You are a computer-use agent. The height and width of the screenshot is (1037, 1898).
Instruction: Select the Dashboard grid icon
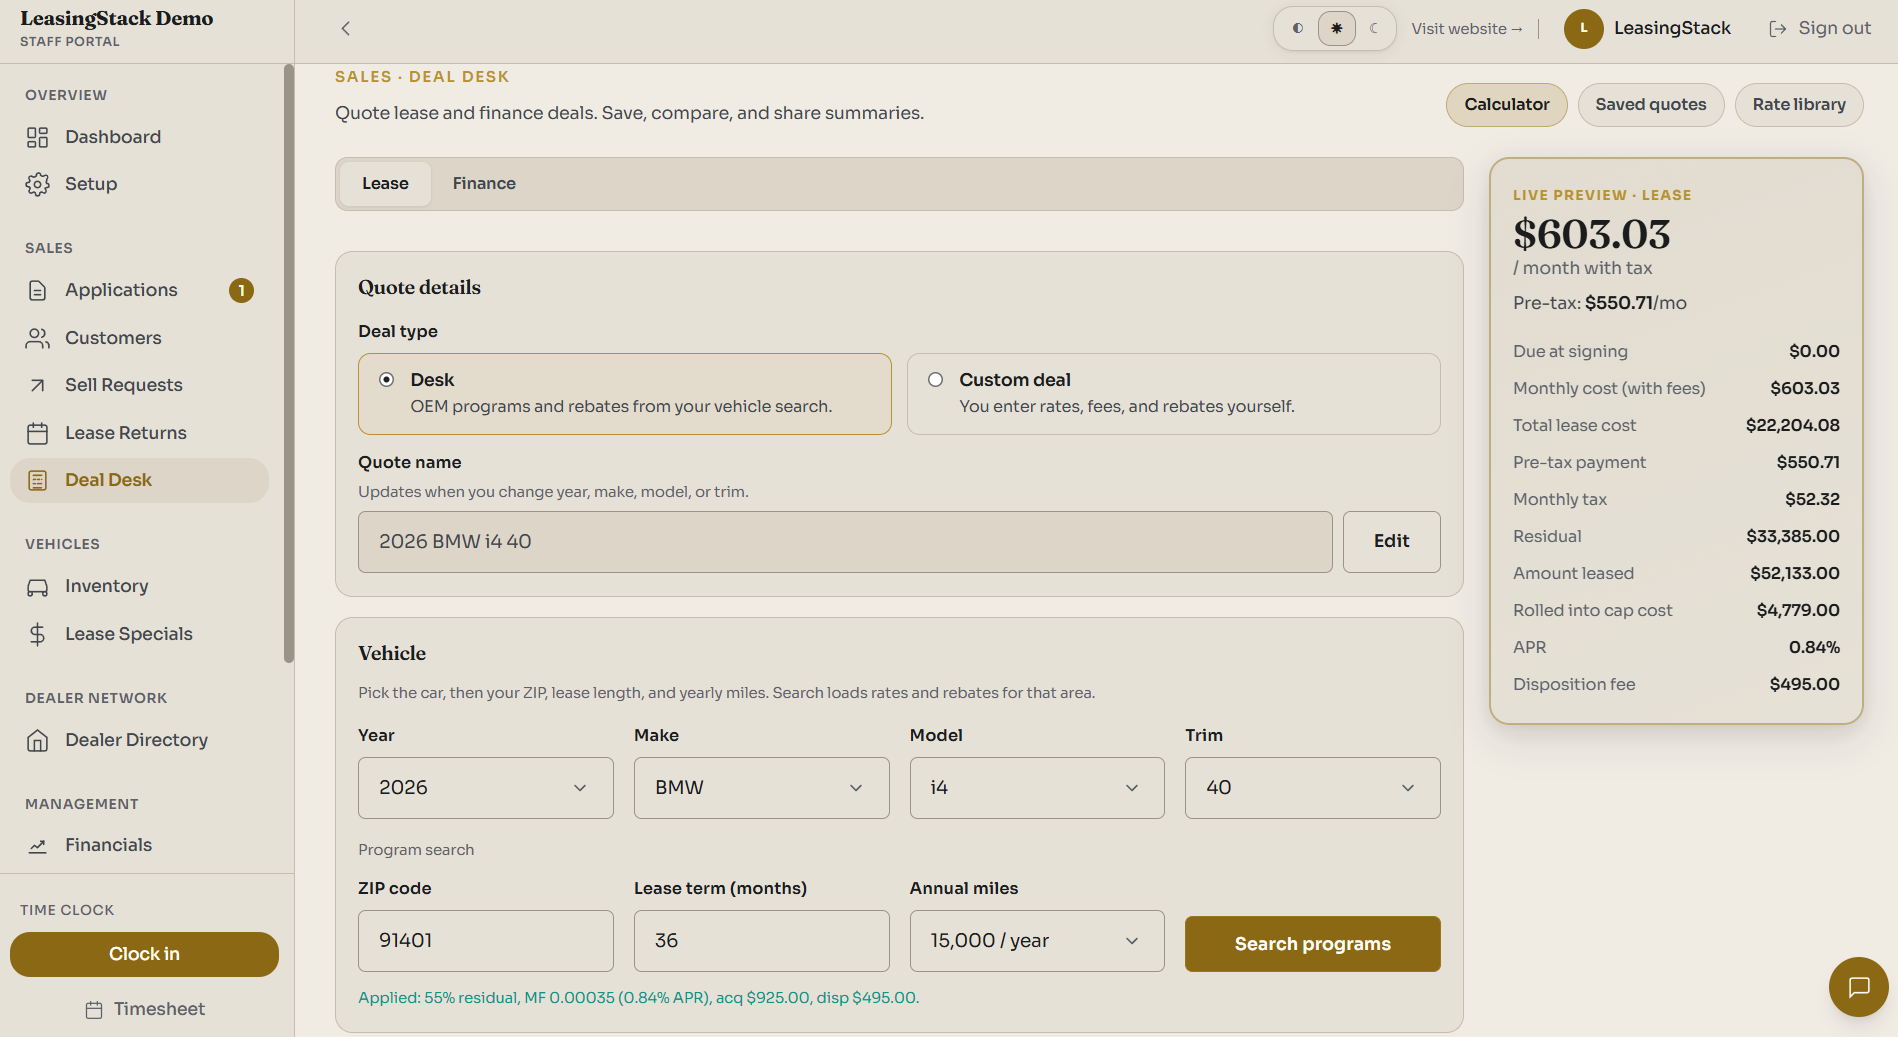[38, 137]
